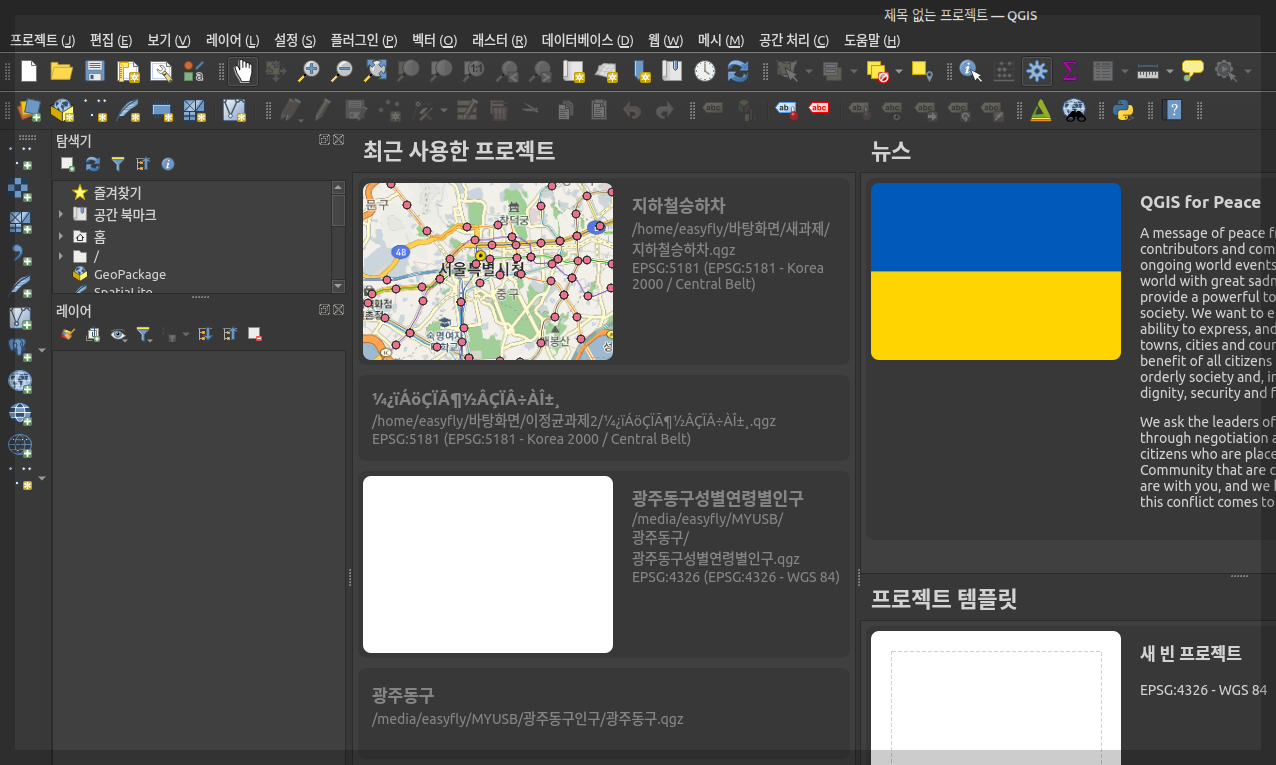Open the 프로젝트 menu
This screenshot has height=765, width=1276.
42,40
